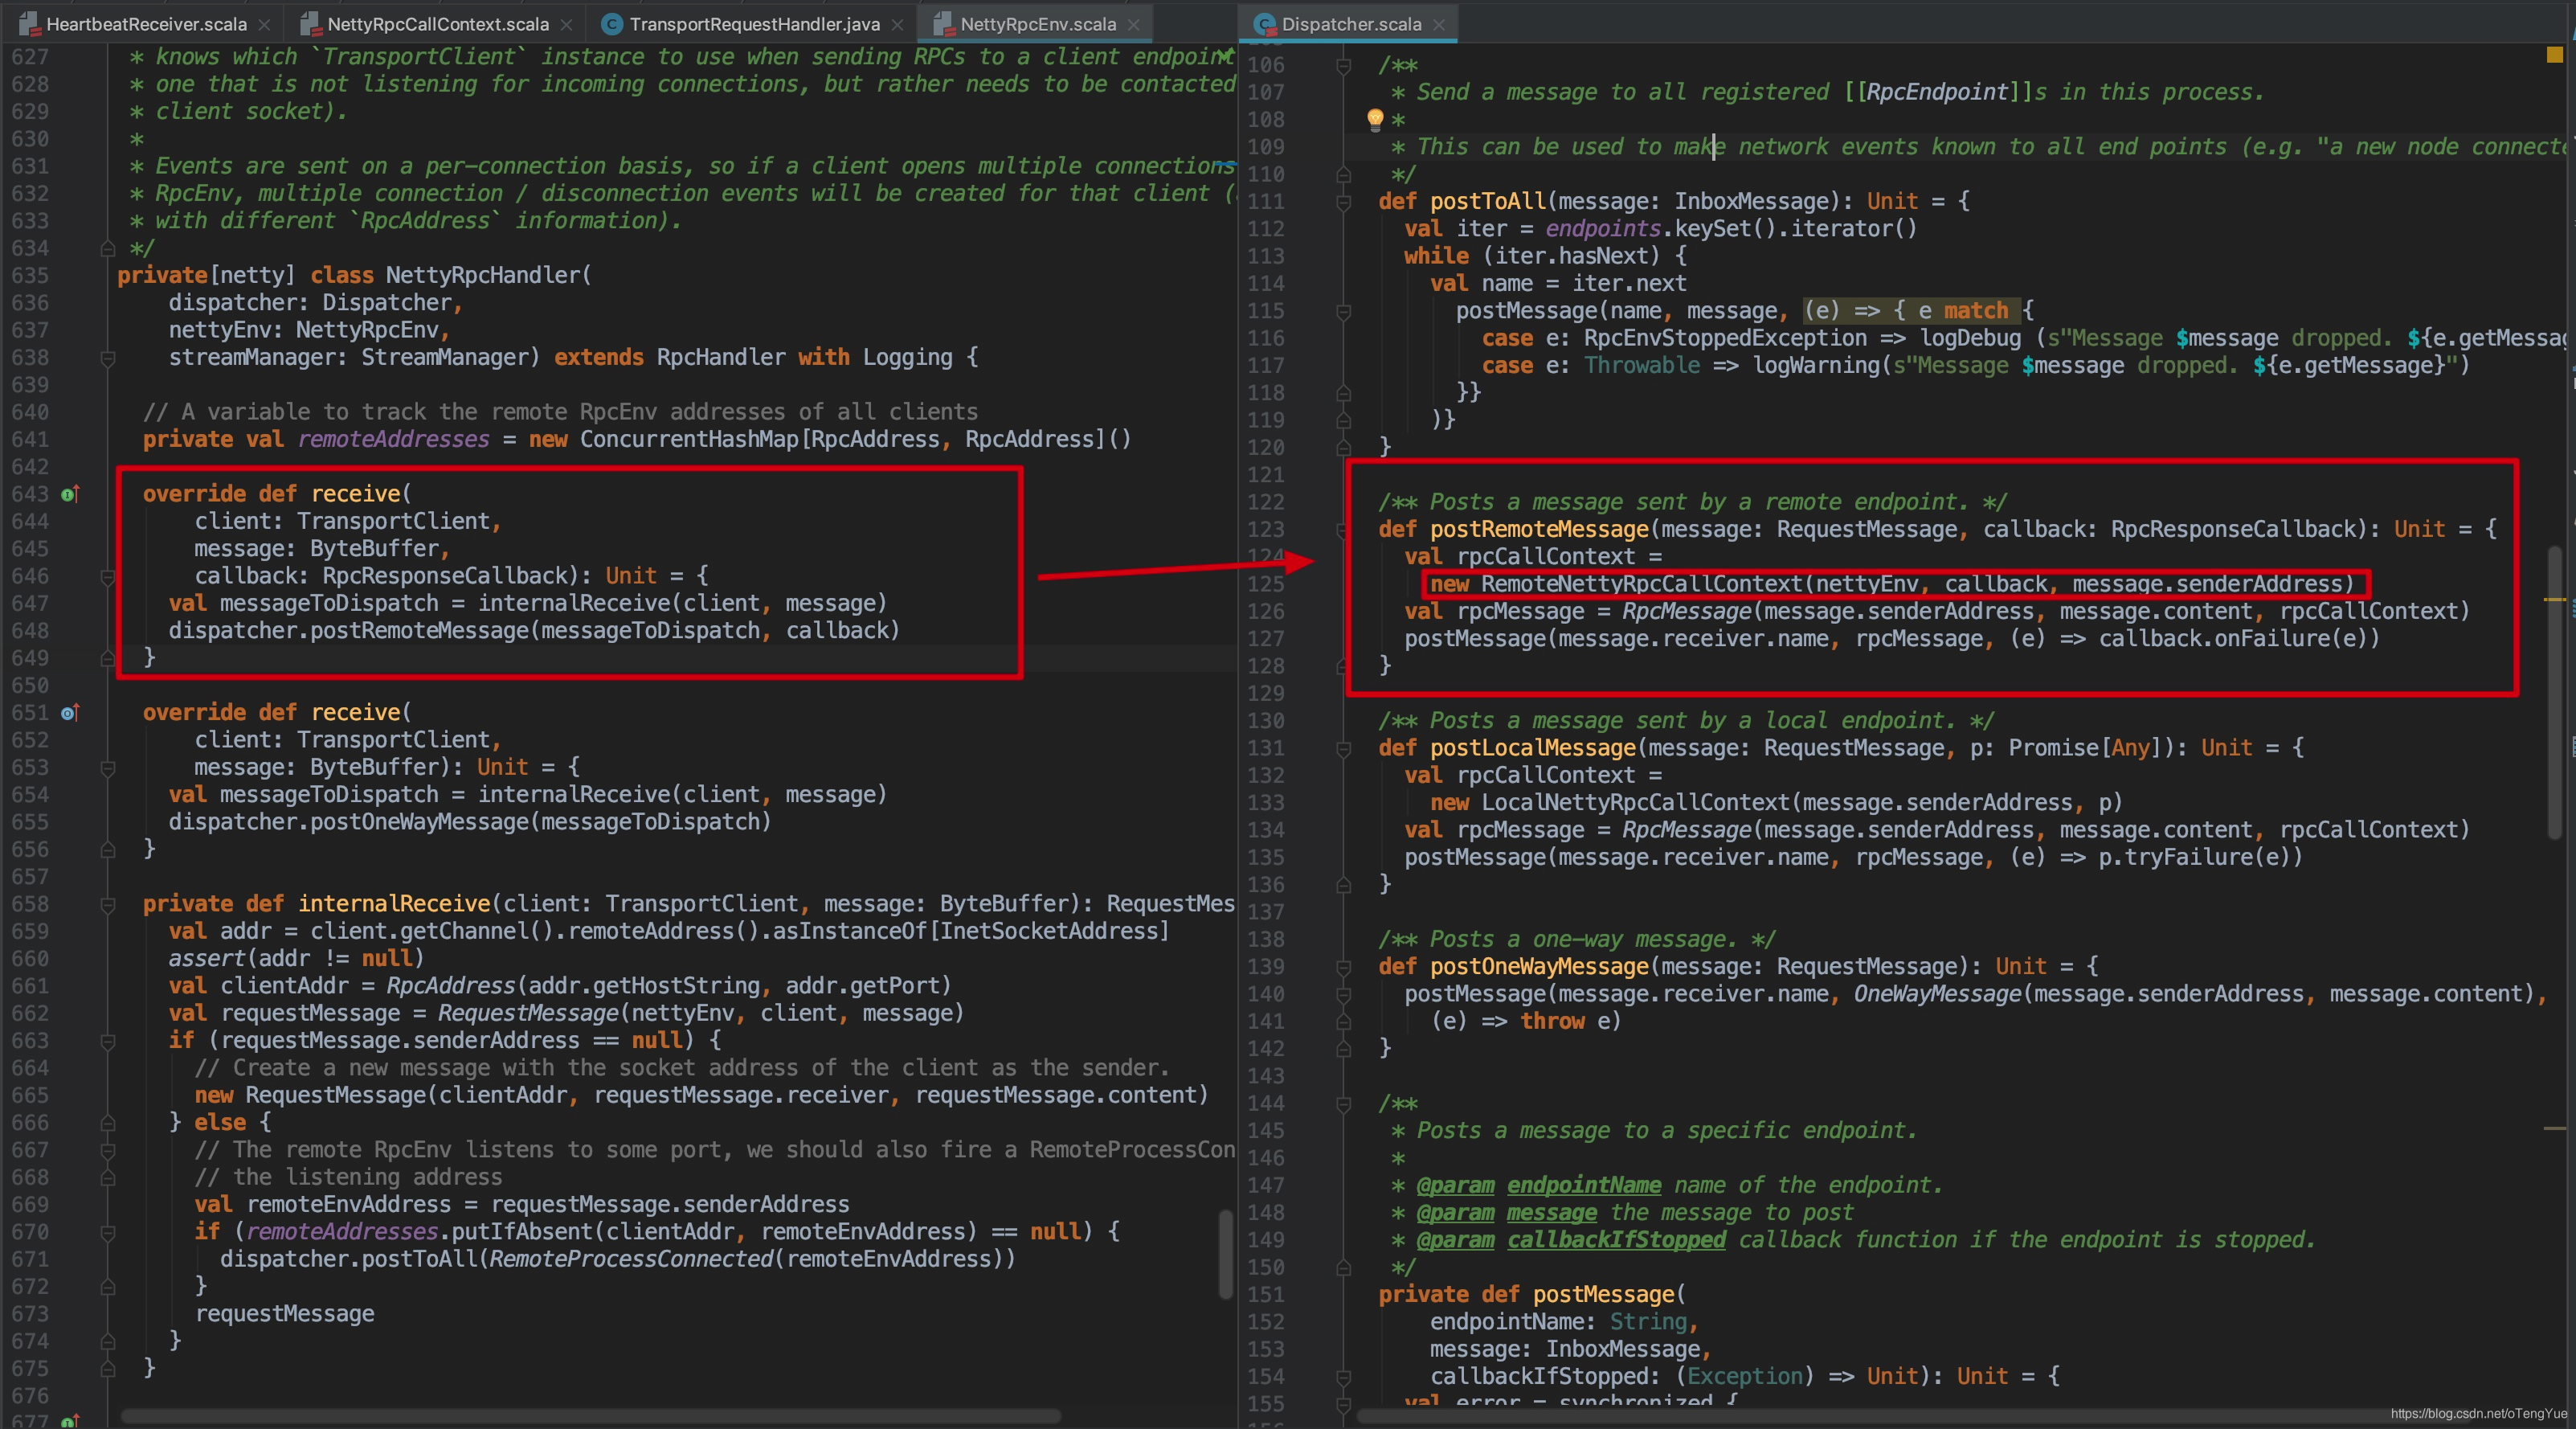Click RemoteNettyRpcCallContext on line 125
The width and height of the screenshot is (2576, 1429).
pos(1641,584)
